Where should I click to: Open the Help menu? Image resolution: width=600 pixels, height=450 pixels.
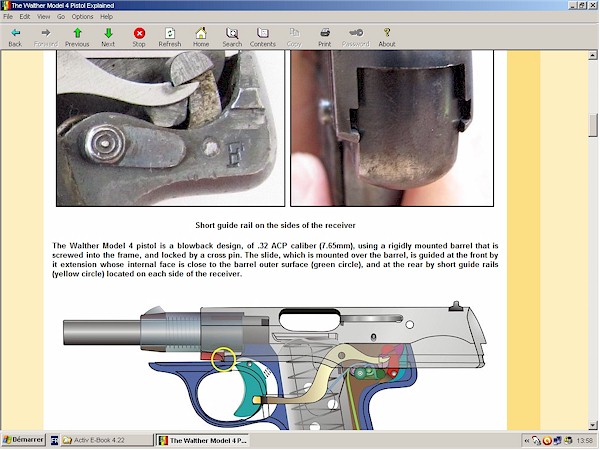click(106, 16)
